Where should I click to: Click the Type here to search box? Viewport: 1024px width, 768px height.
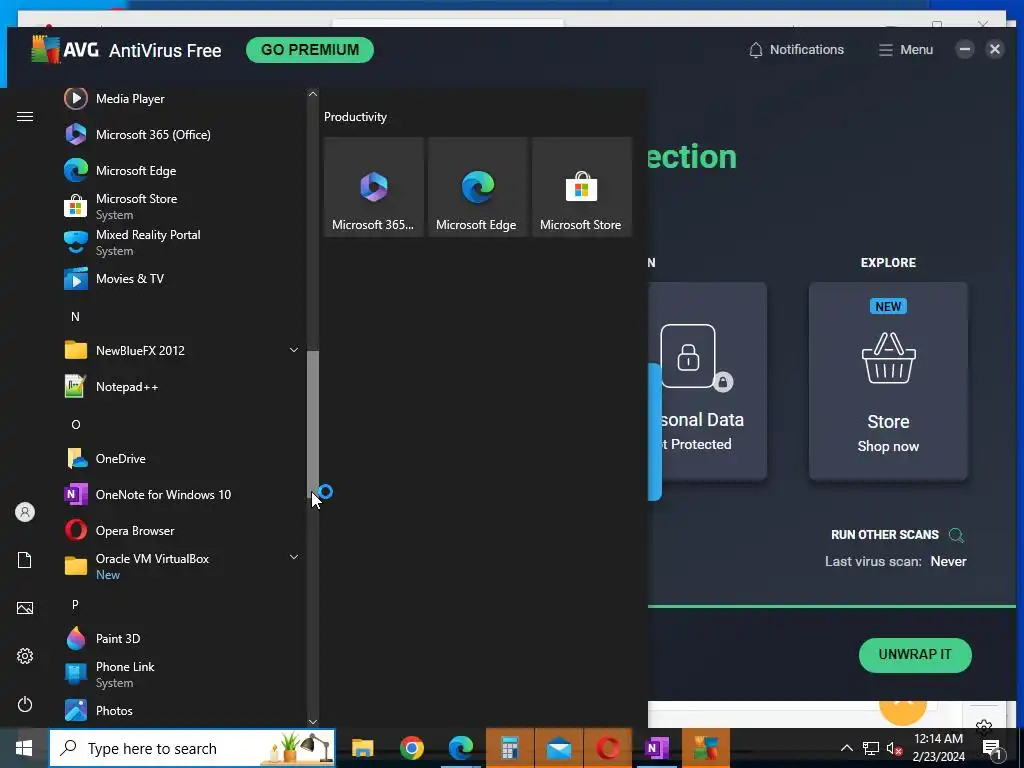[x=192, y=748]
